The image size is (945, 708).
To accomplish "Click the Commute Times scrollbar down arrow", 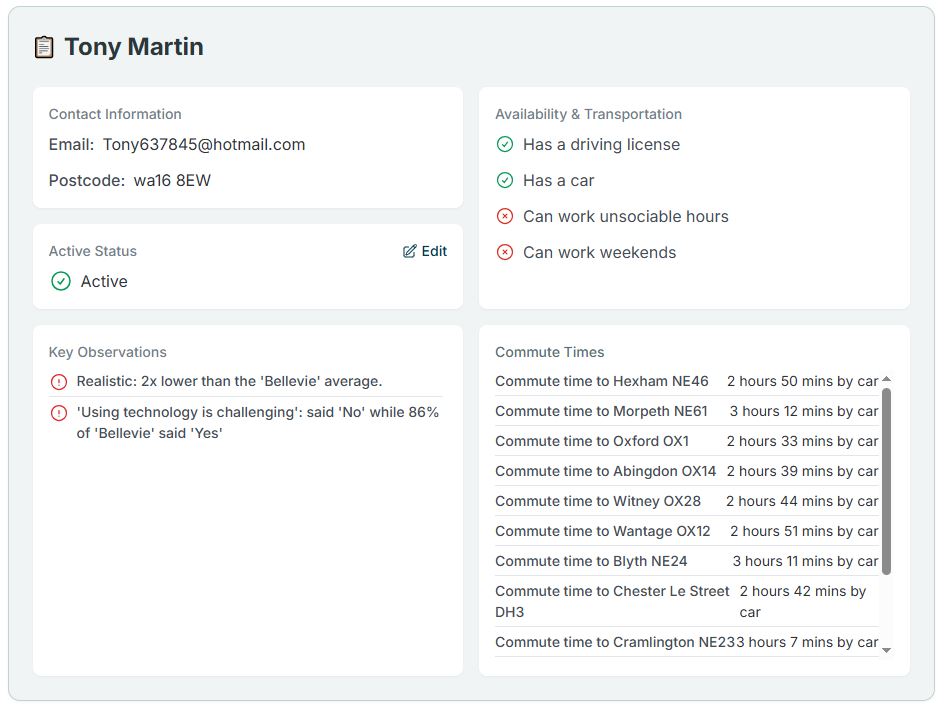I will [x=886, y=650].
